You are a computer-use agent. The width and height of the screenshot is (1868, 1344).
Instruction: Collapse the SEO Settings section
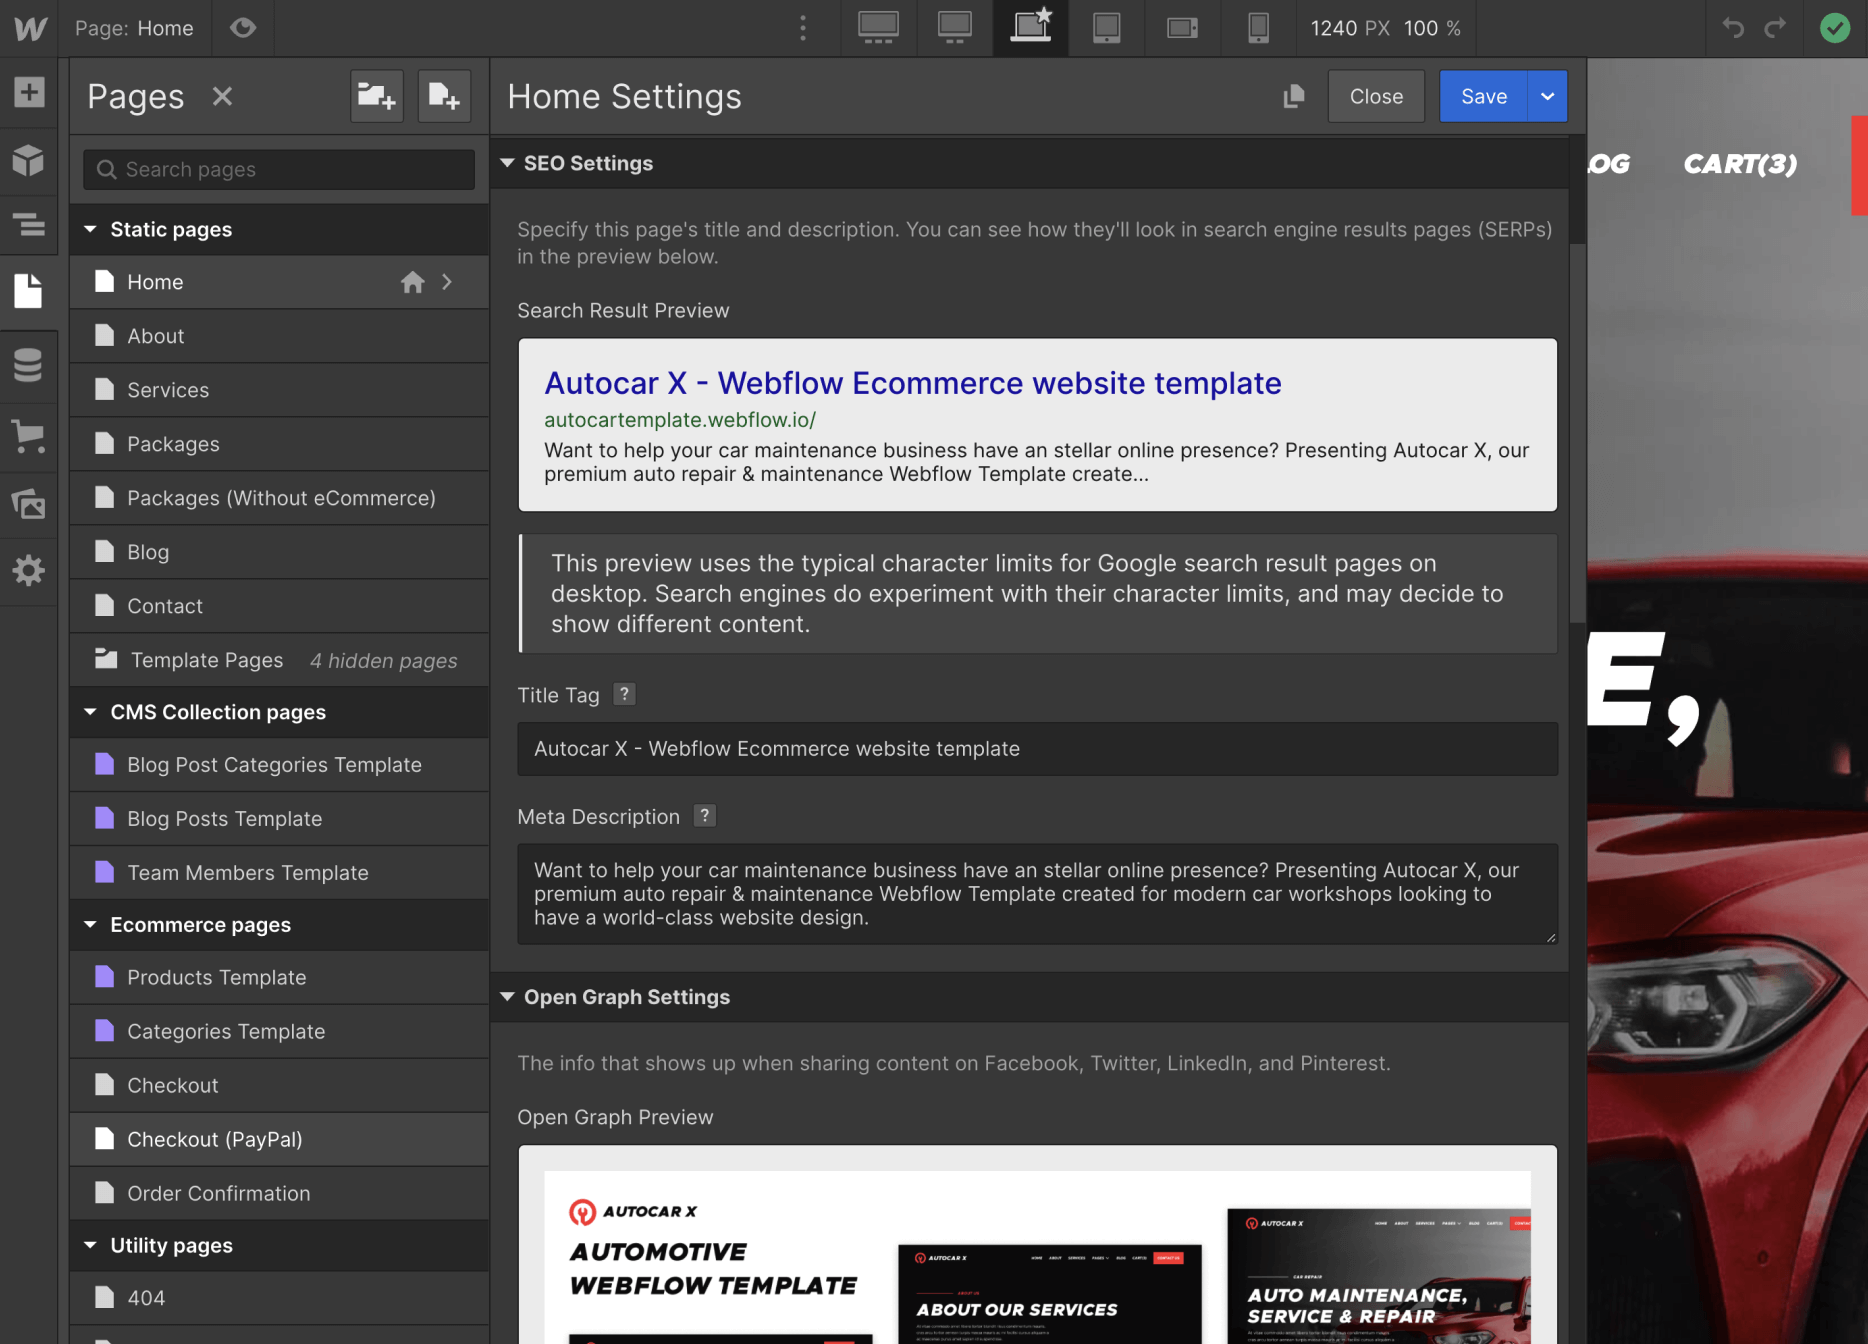click(x=507, y=163)
